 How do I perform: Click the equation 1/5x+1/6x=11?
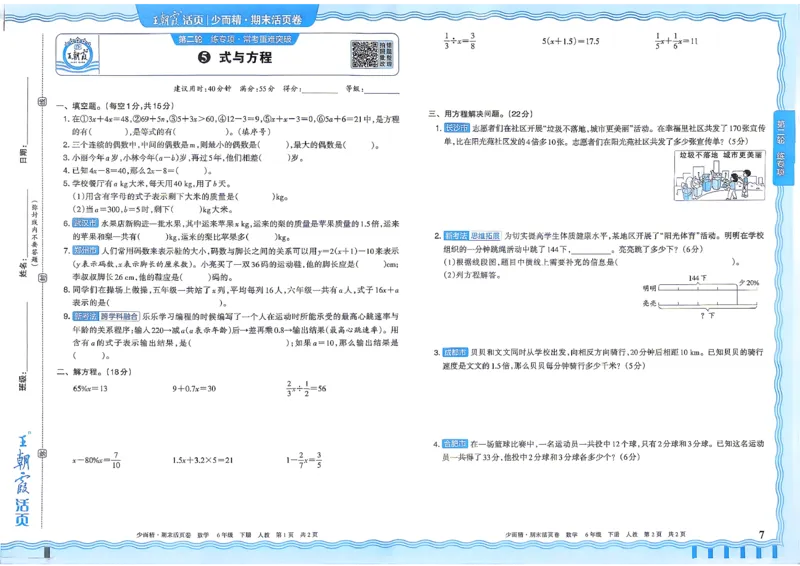coord(677,41)
